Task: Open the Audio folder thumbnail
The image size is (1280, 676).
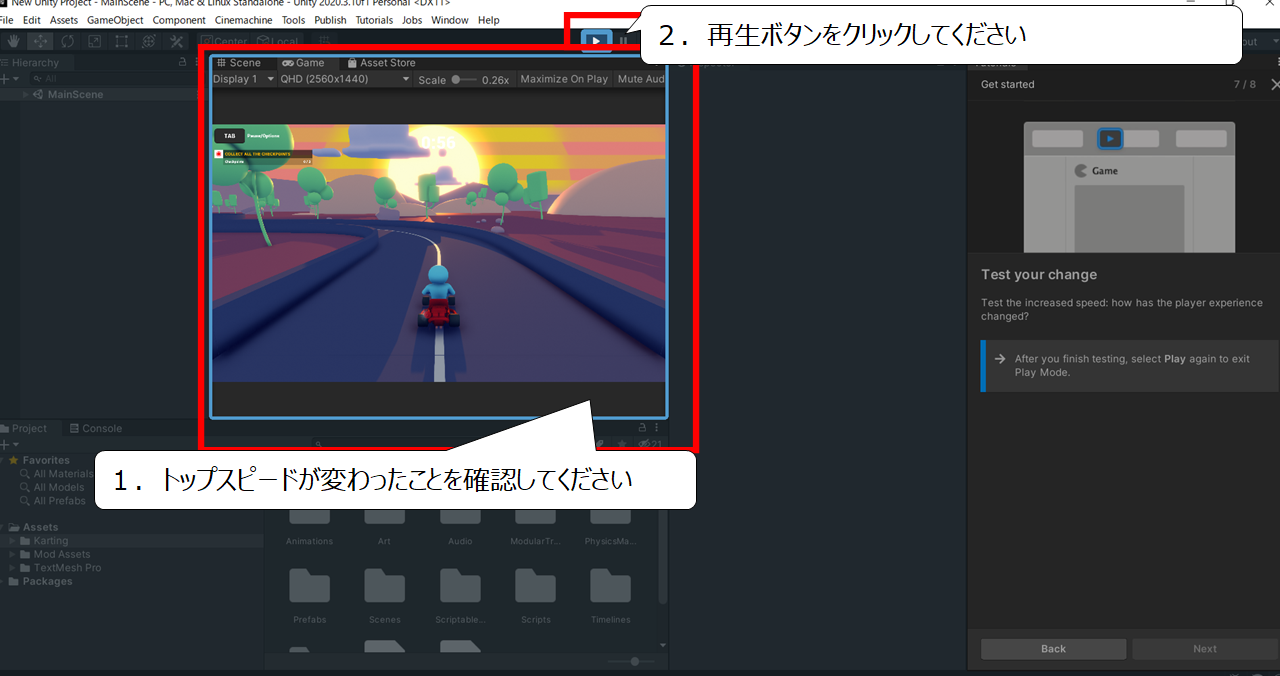Action: coord(460,518)
